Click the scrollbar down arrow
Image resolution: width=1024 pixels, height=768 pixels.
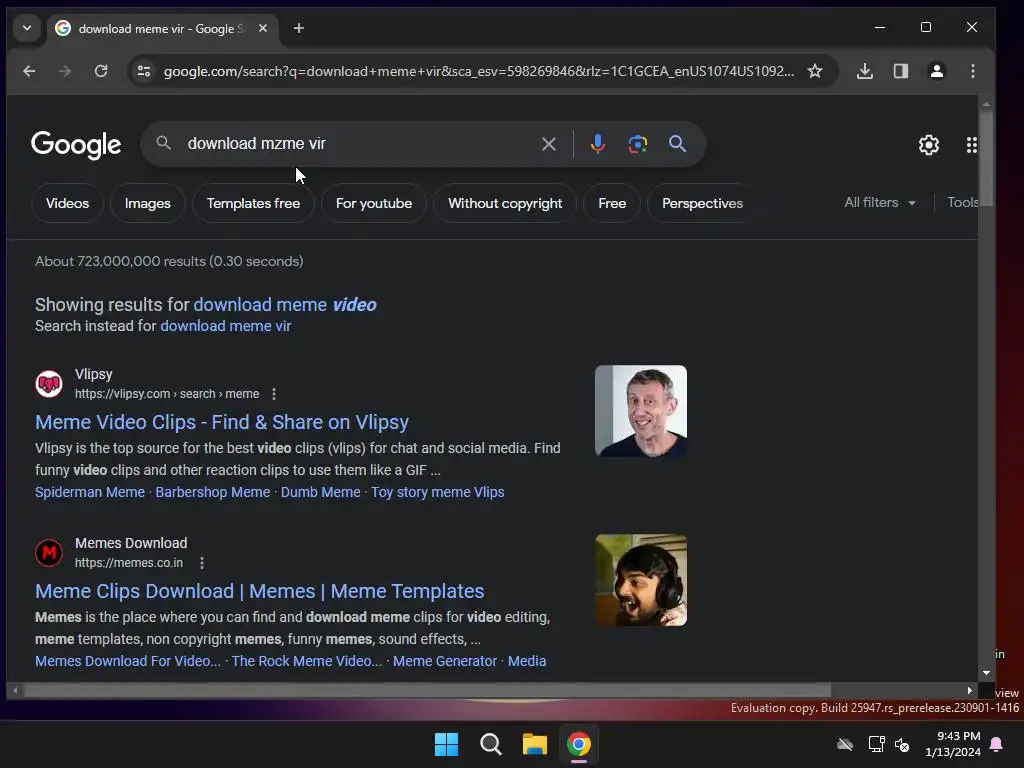coord(986,673)
